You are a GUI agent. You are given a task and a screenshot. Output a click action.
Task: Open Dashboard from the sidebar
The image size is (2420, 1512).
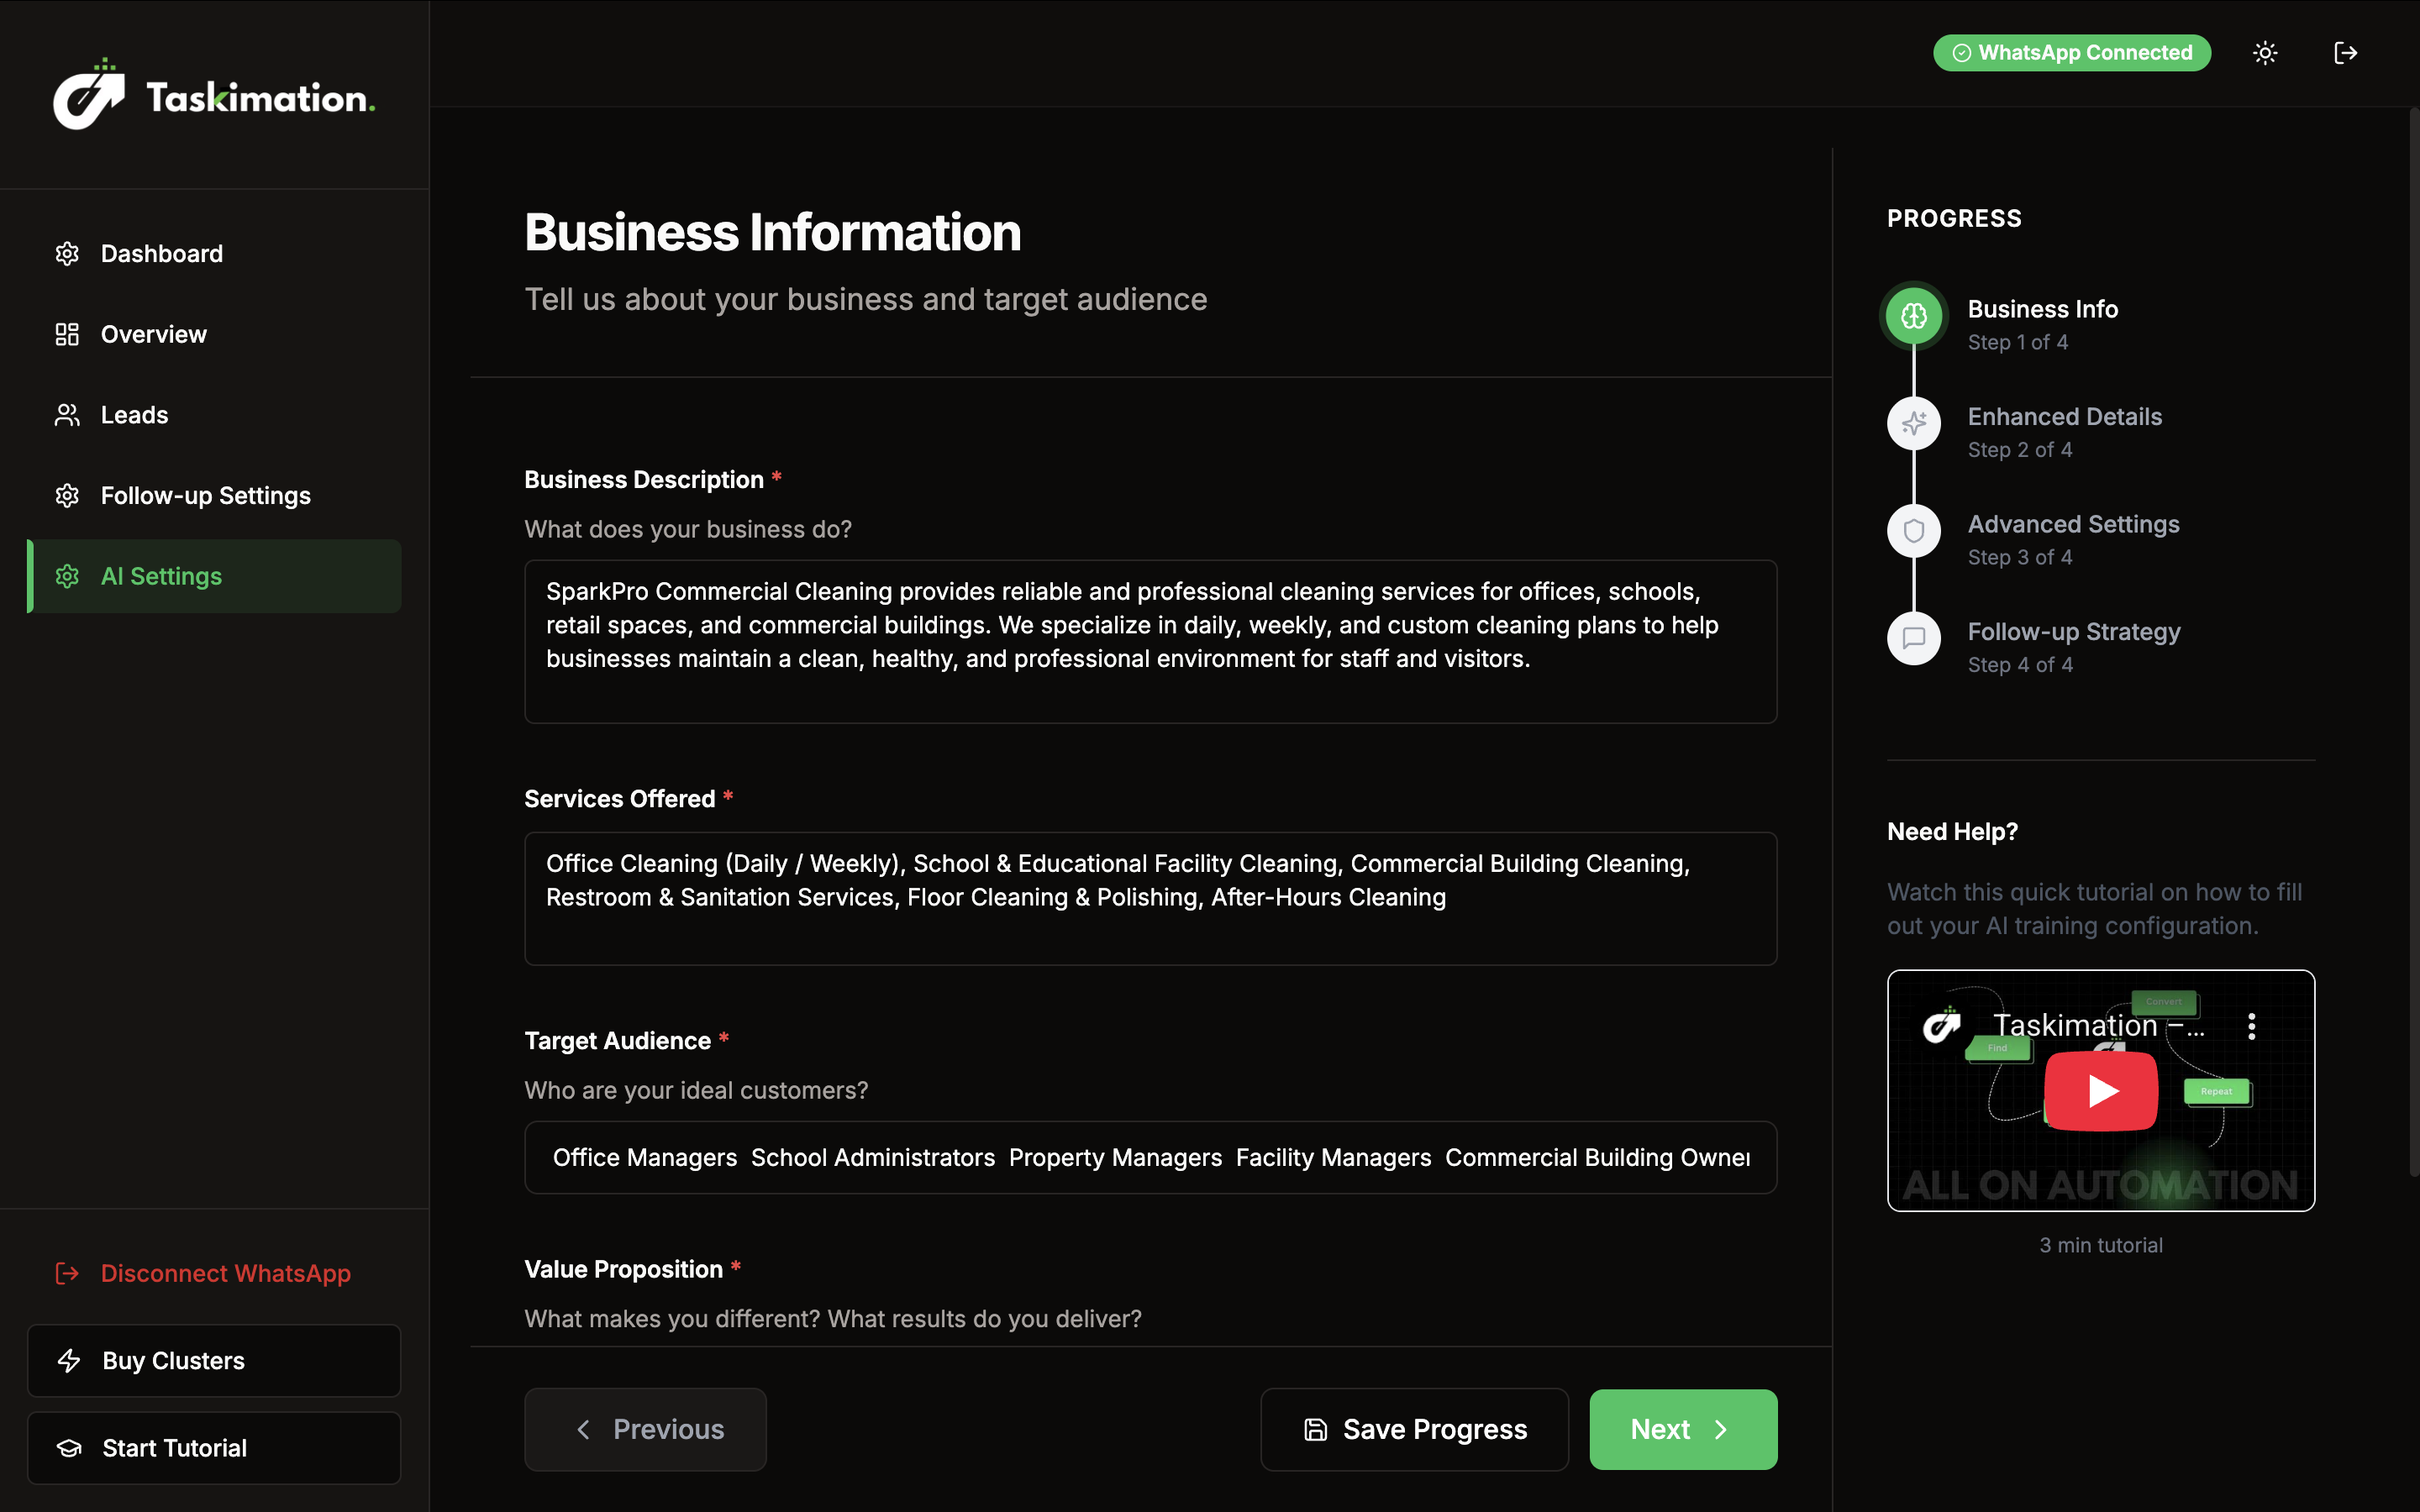pos(162,254)
